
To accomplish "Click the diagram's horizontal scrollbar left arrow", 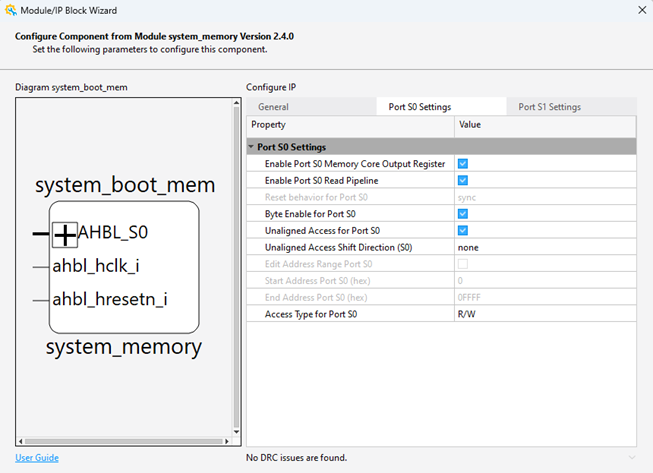I will click(x=20, y=441).
